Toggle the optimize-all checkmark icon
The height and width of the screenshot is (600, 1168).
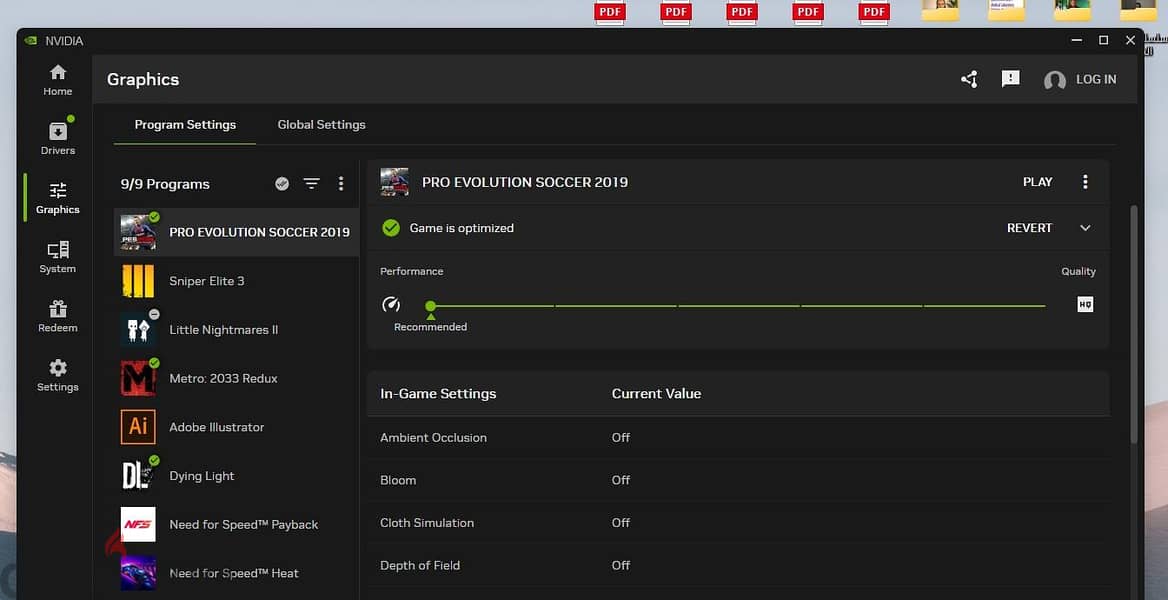coord(282,183)
